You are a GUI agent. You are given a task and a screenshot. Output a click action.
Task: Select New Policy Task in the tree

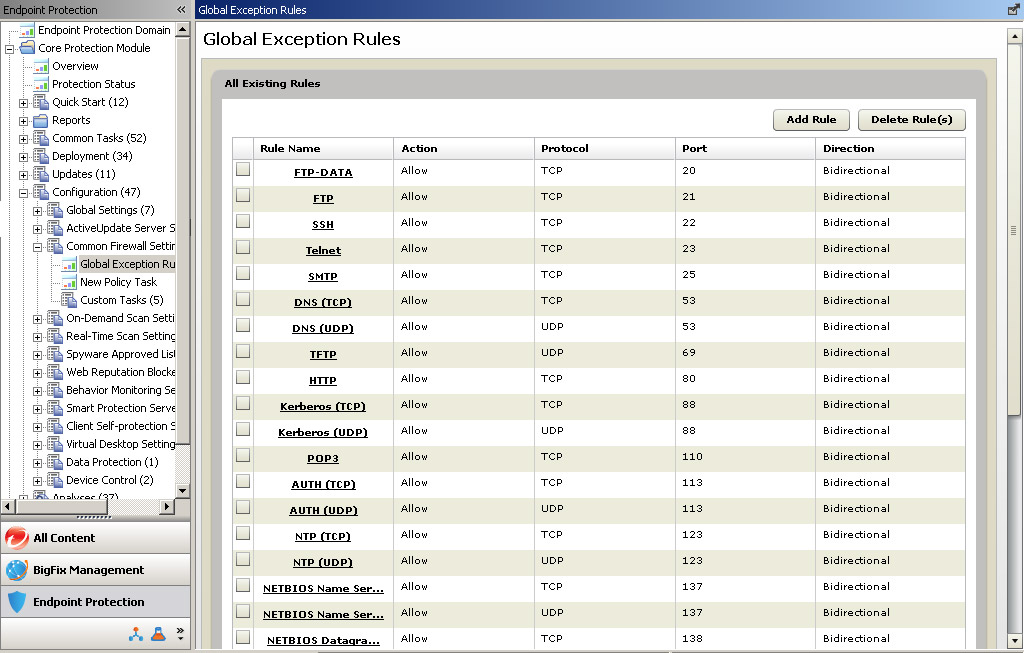click(118, 282)
